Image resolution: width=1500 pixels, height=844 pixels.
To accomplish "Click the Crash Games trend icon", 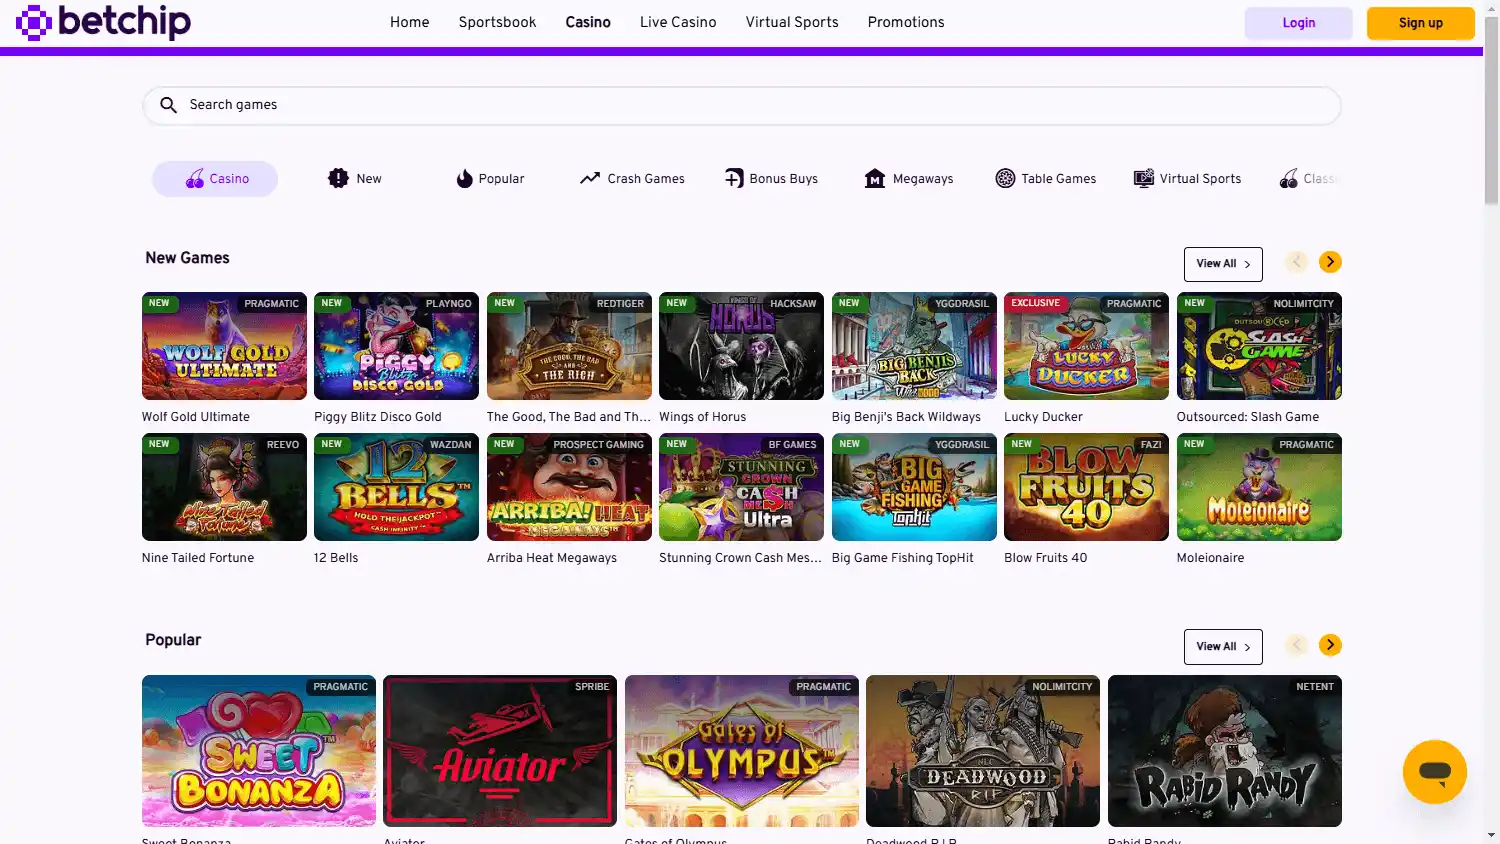I will coord(590,178).
